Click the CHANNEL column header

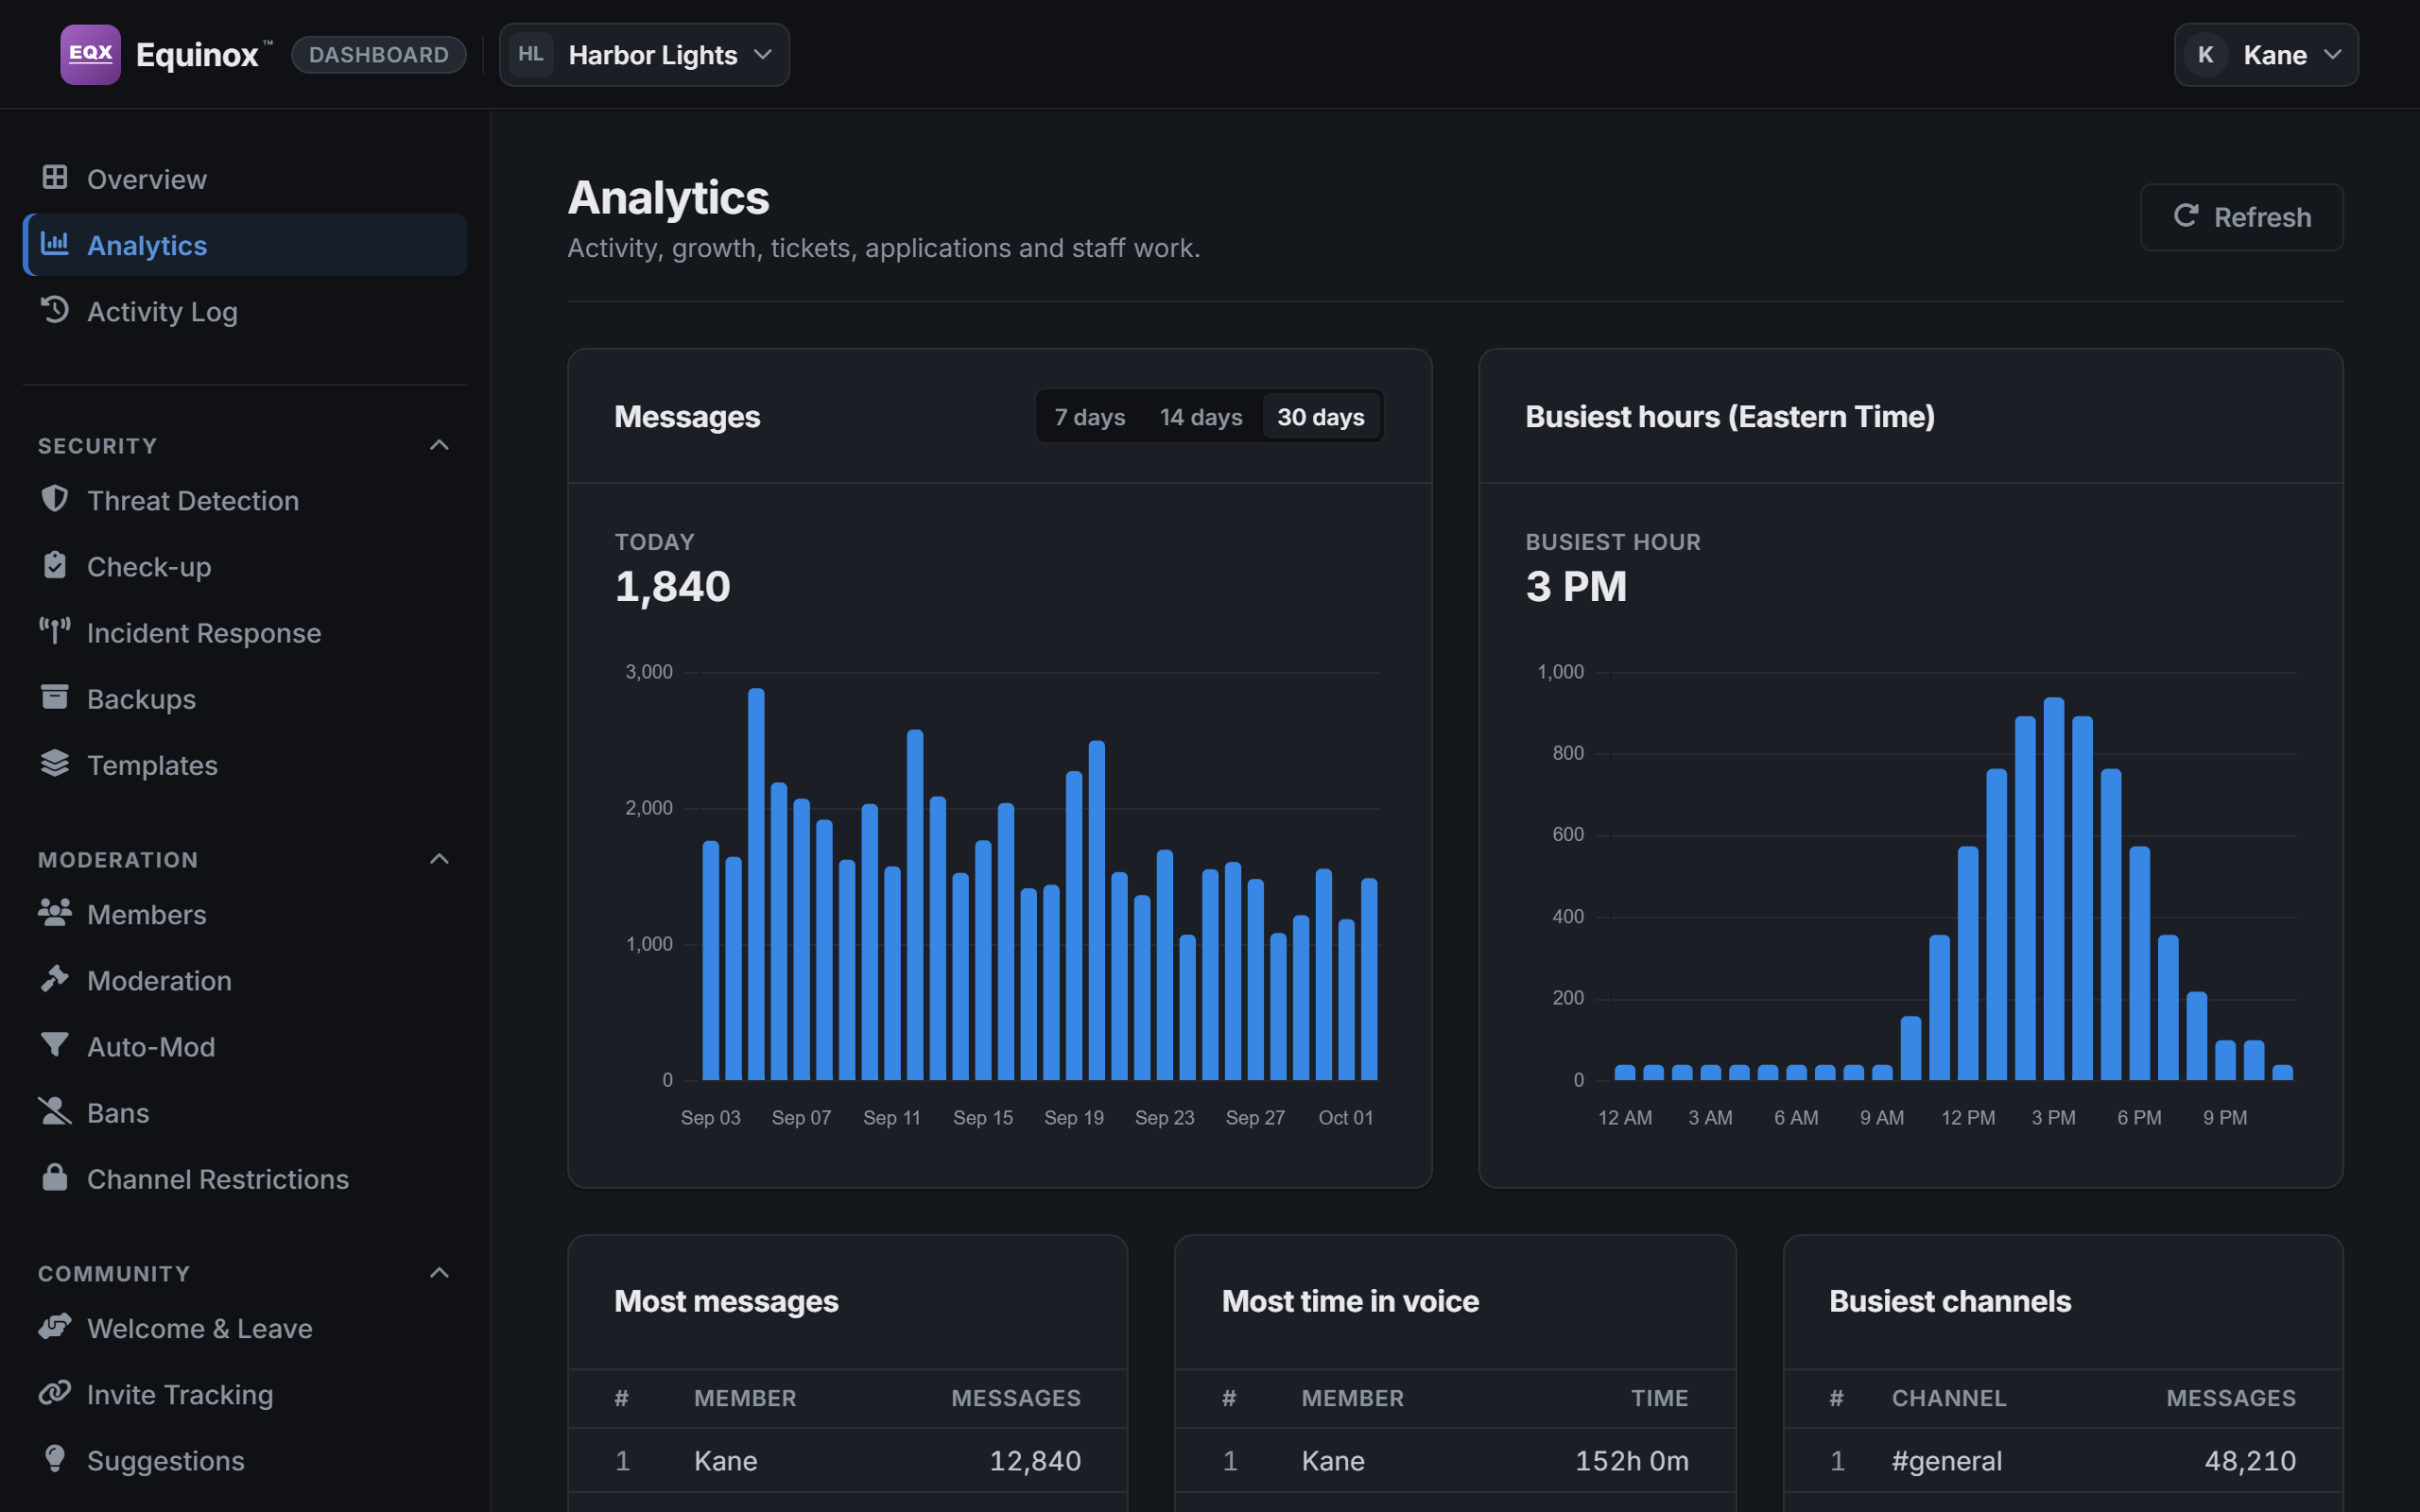tap(1948, 1397)
